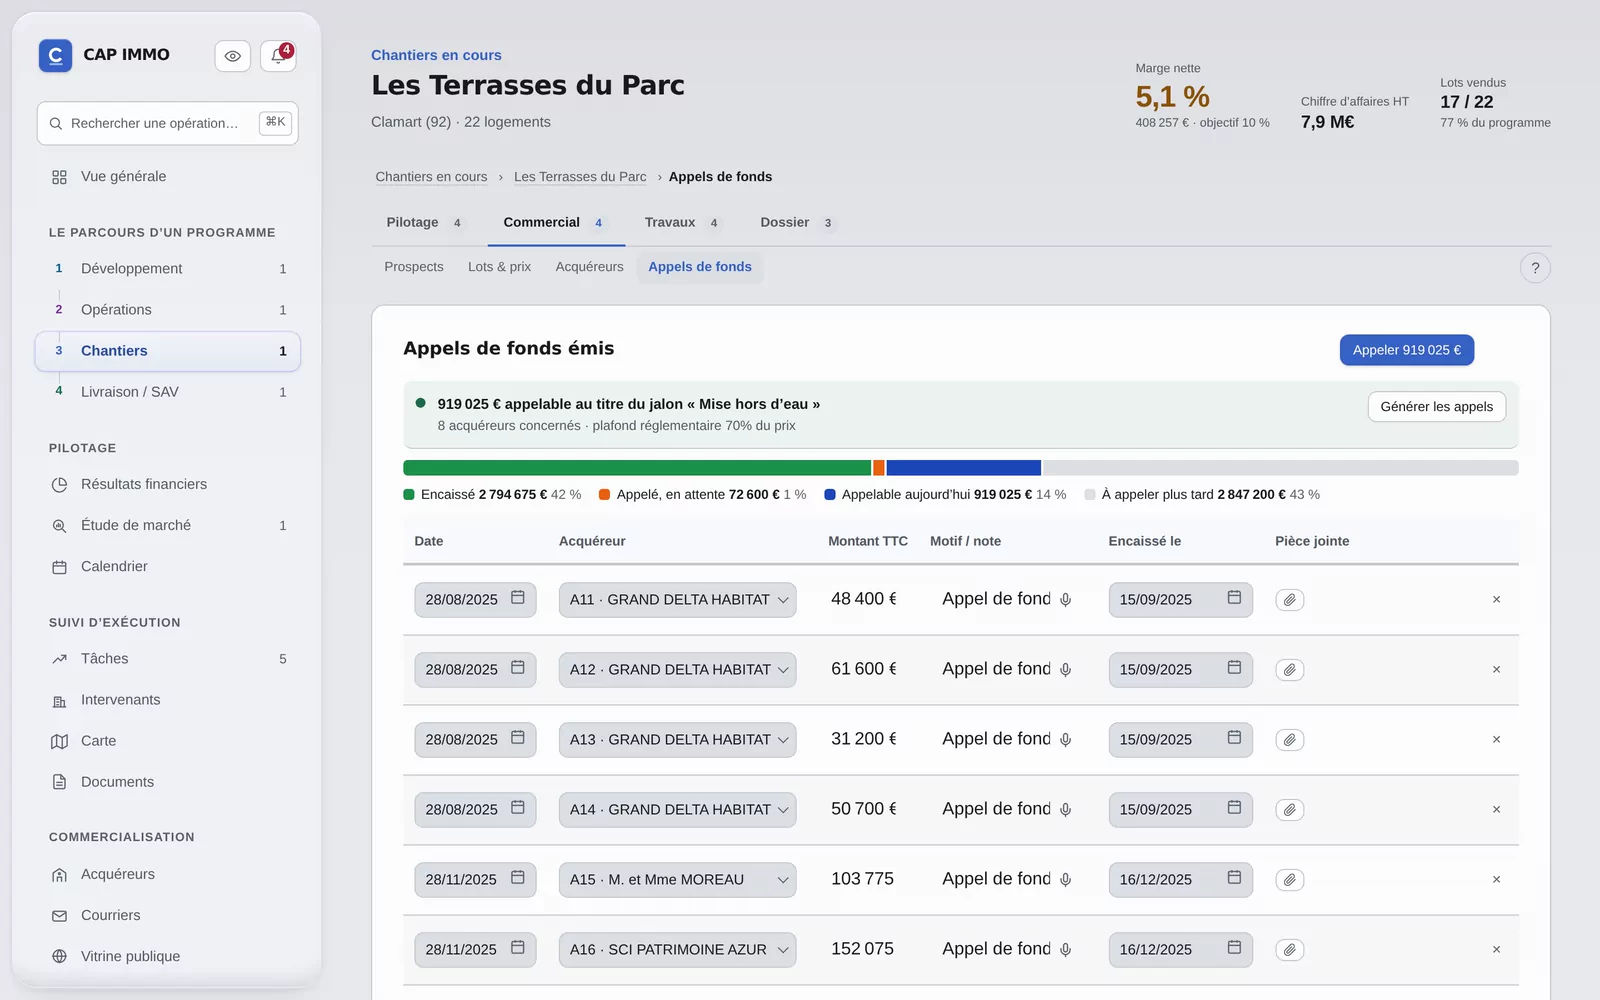Click the green Encaissé segment of the progress bar
The image size is (1600, 1000).
point(637,468)
